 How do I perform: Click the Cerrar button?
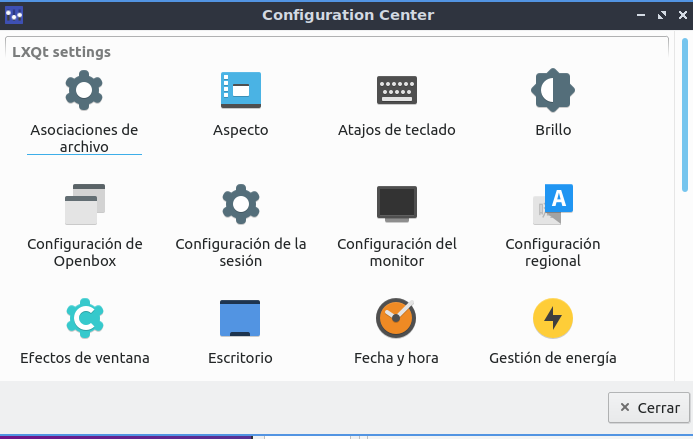coord(649,407)
